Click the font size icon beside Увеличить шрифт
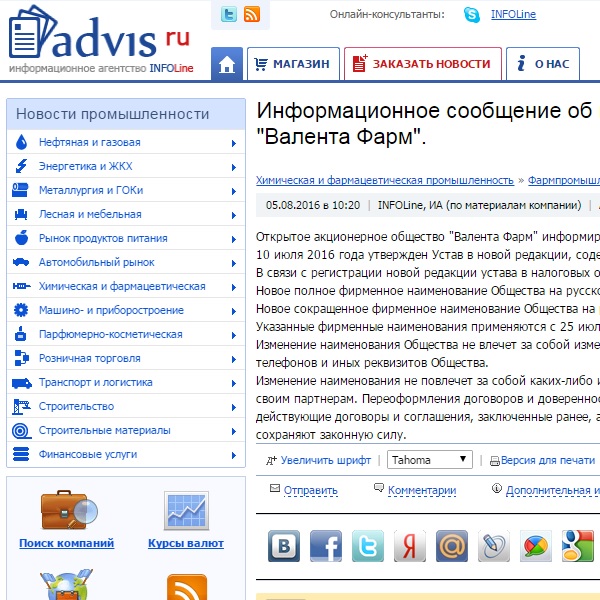600x600 pixels. pyautogui.click(x=271, y=460)
